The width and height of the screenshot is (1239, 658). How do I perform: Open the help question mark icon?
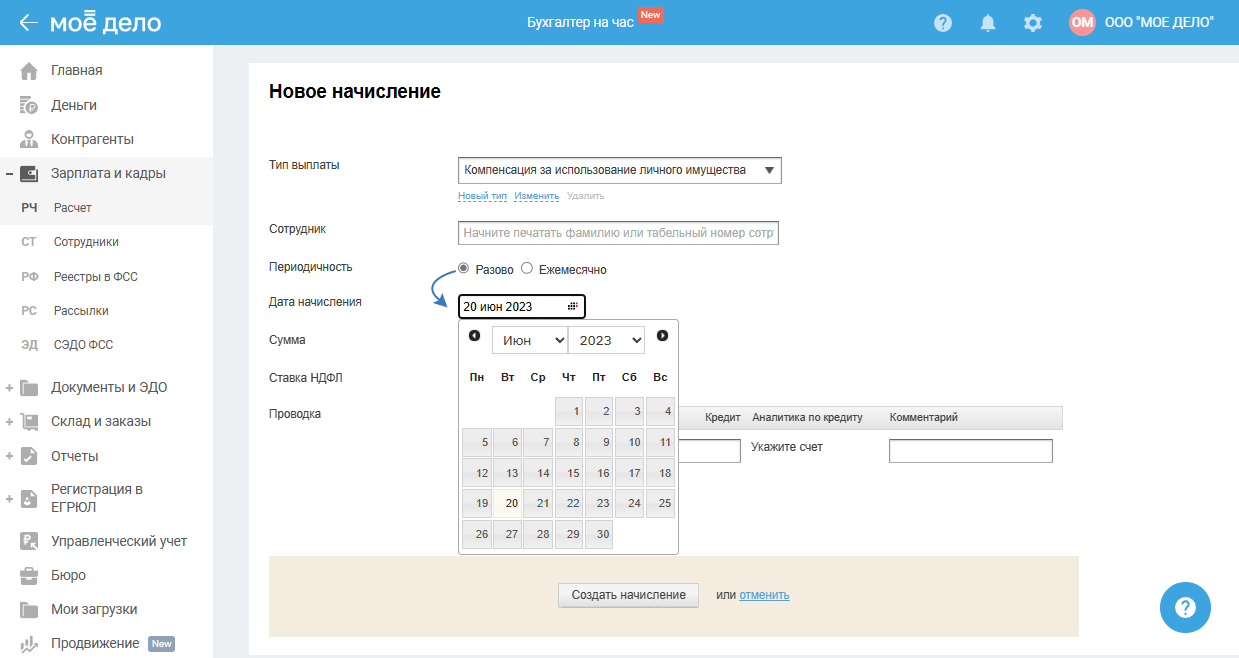942,23
